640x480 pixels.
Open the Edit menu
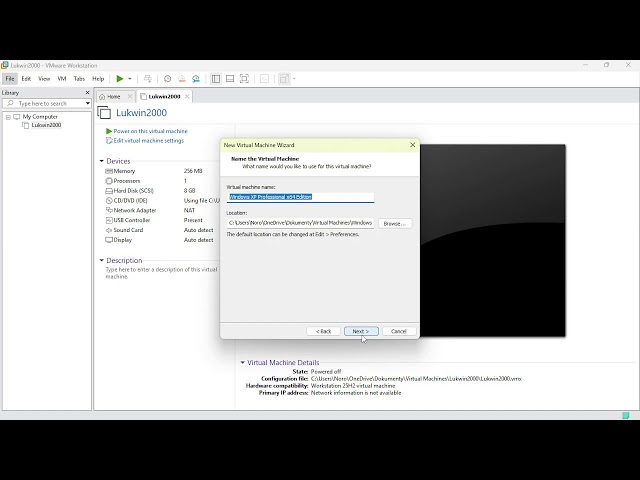26,79
